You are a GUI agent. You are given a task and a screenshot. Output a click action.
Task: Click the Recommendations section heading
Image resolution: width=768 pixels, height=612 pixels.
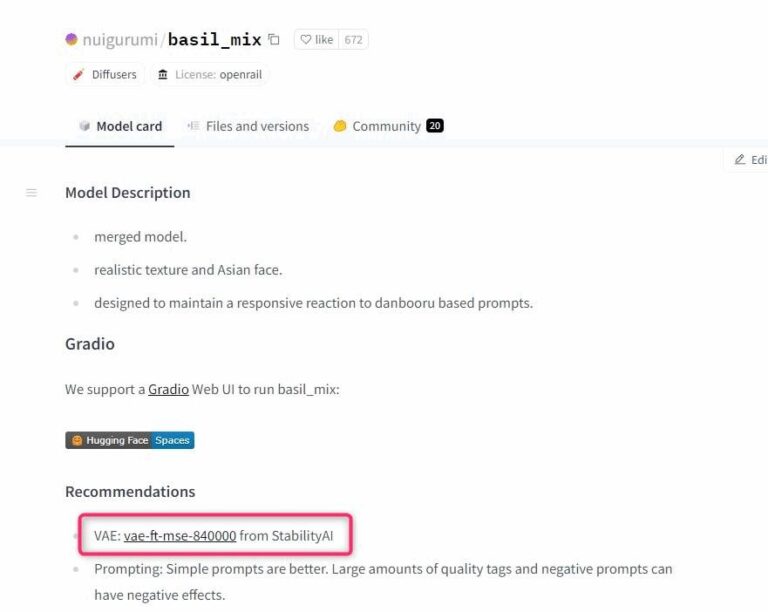point(130,491)
